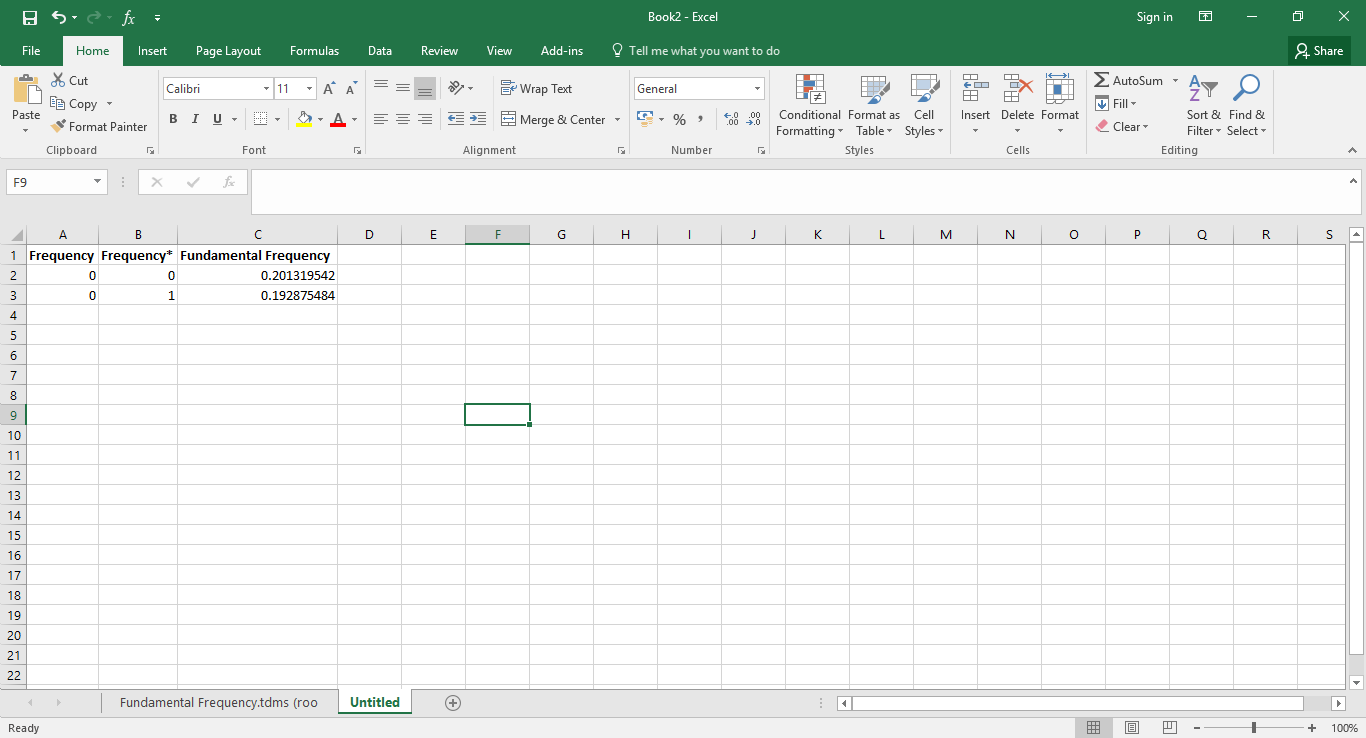Viewport: 1366px width, 738px height.
Task: Apply comma style format
Action: (x=700, y=119)
